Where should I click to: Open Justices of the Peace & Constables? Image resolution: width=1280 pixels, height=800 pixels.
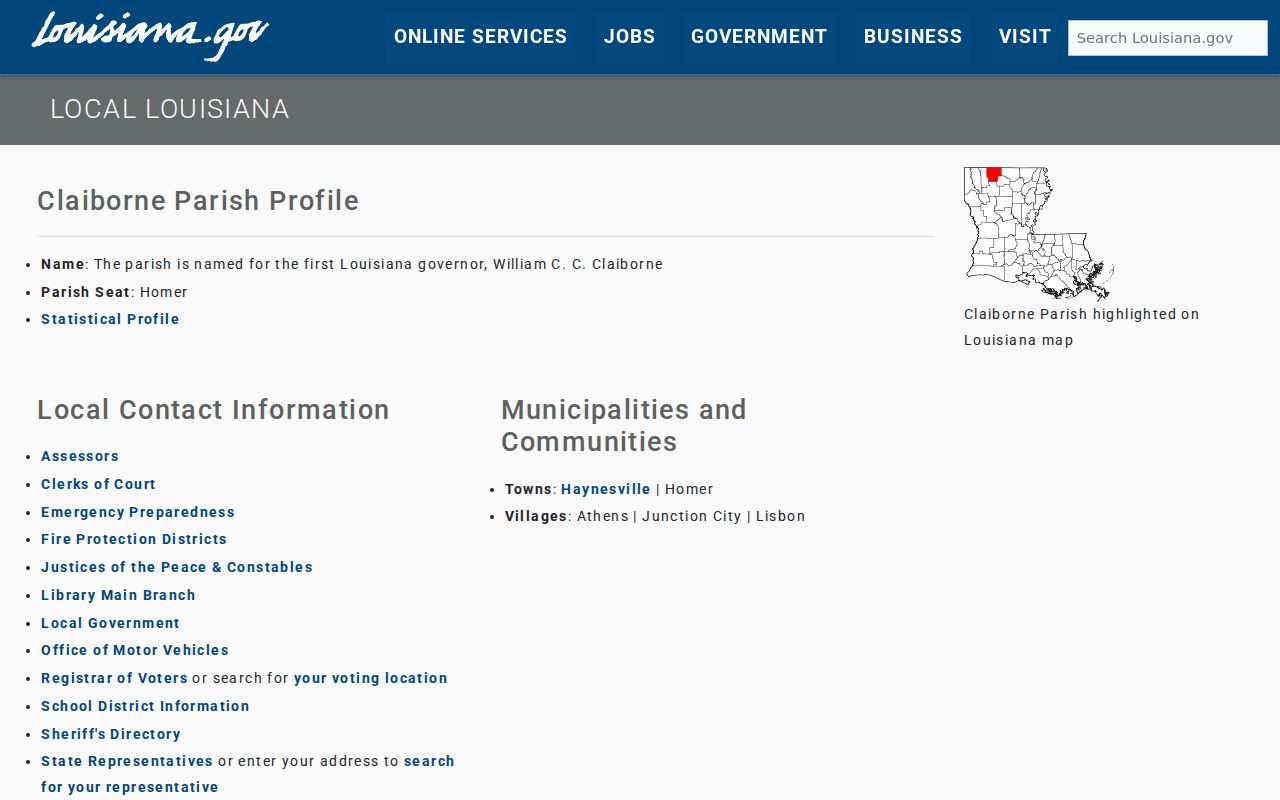[177, 567]
